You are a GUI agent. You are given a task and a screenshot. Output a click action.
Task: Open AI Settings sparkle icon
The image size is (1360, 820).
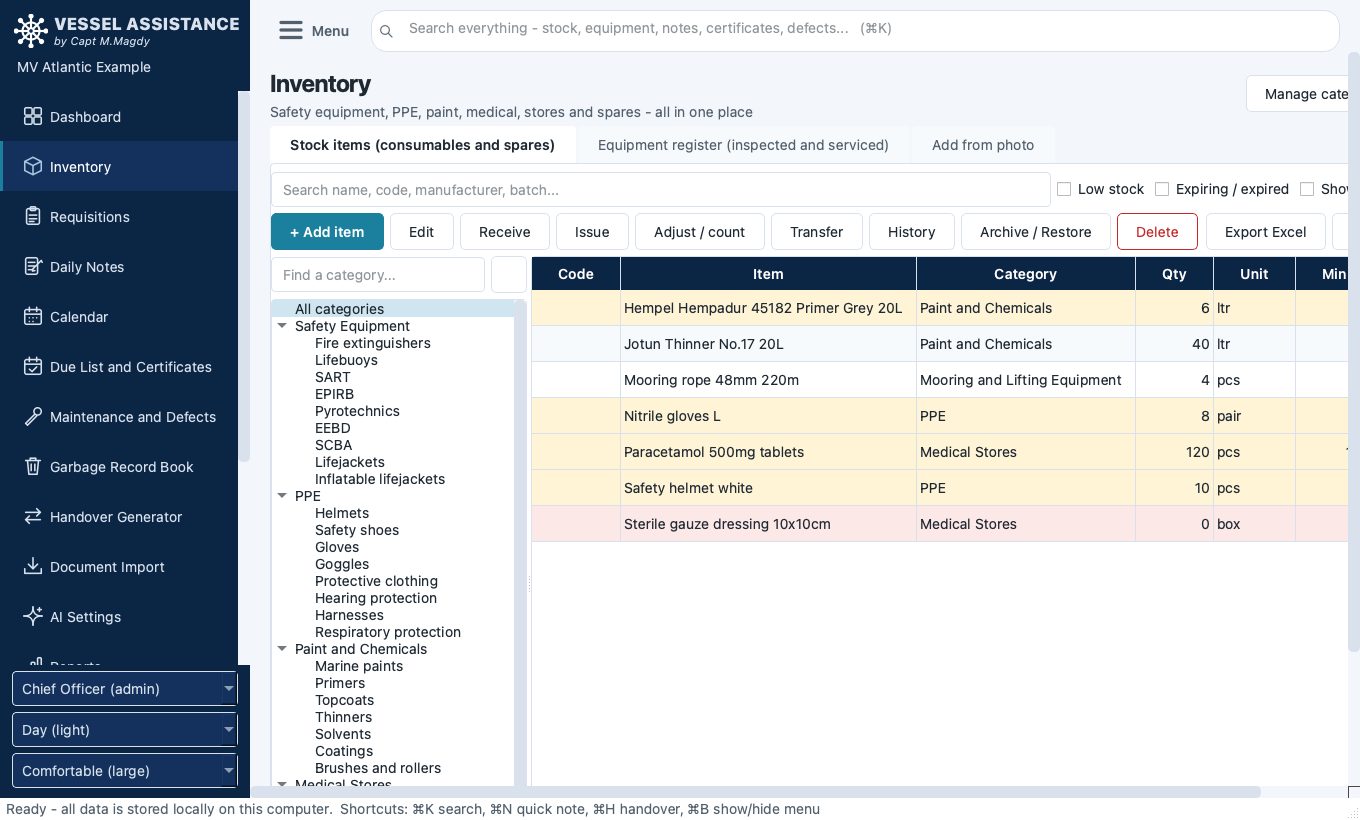click(33, 617)
